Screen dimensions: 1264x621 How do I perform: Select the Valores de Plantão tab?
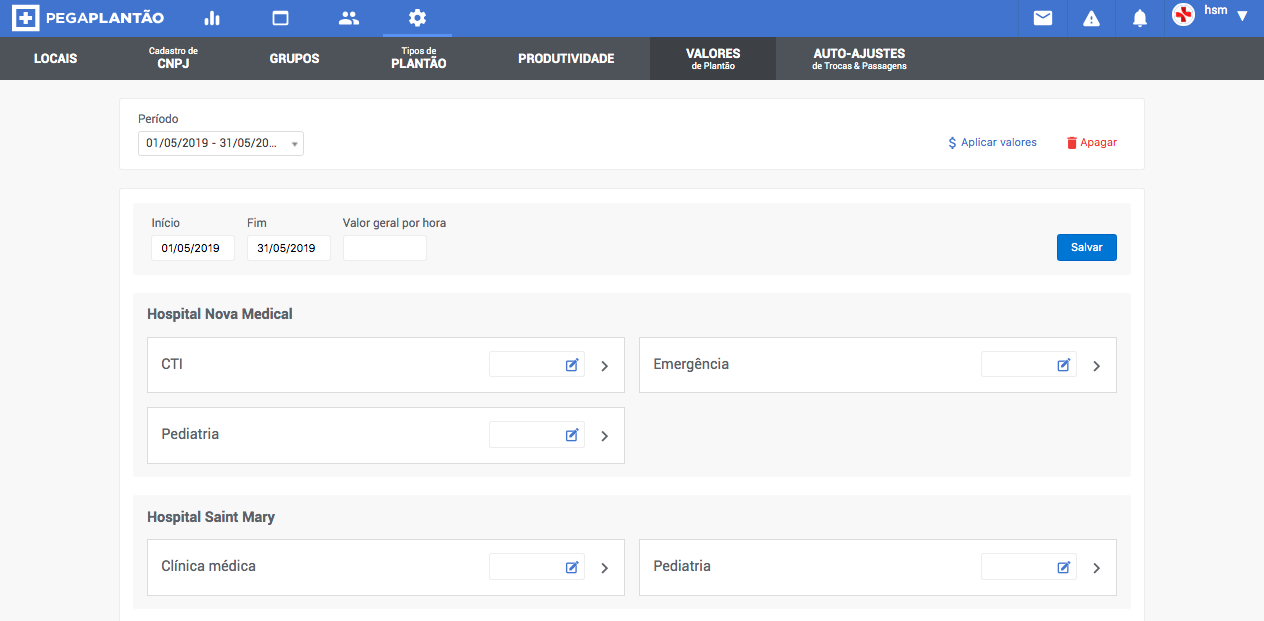click(x=713, y=59)
